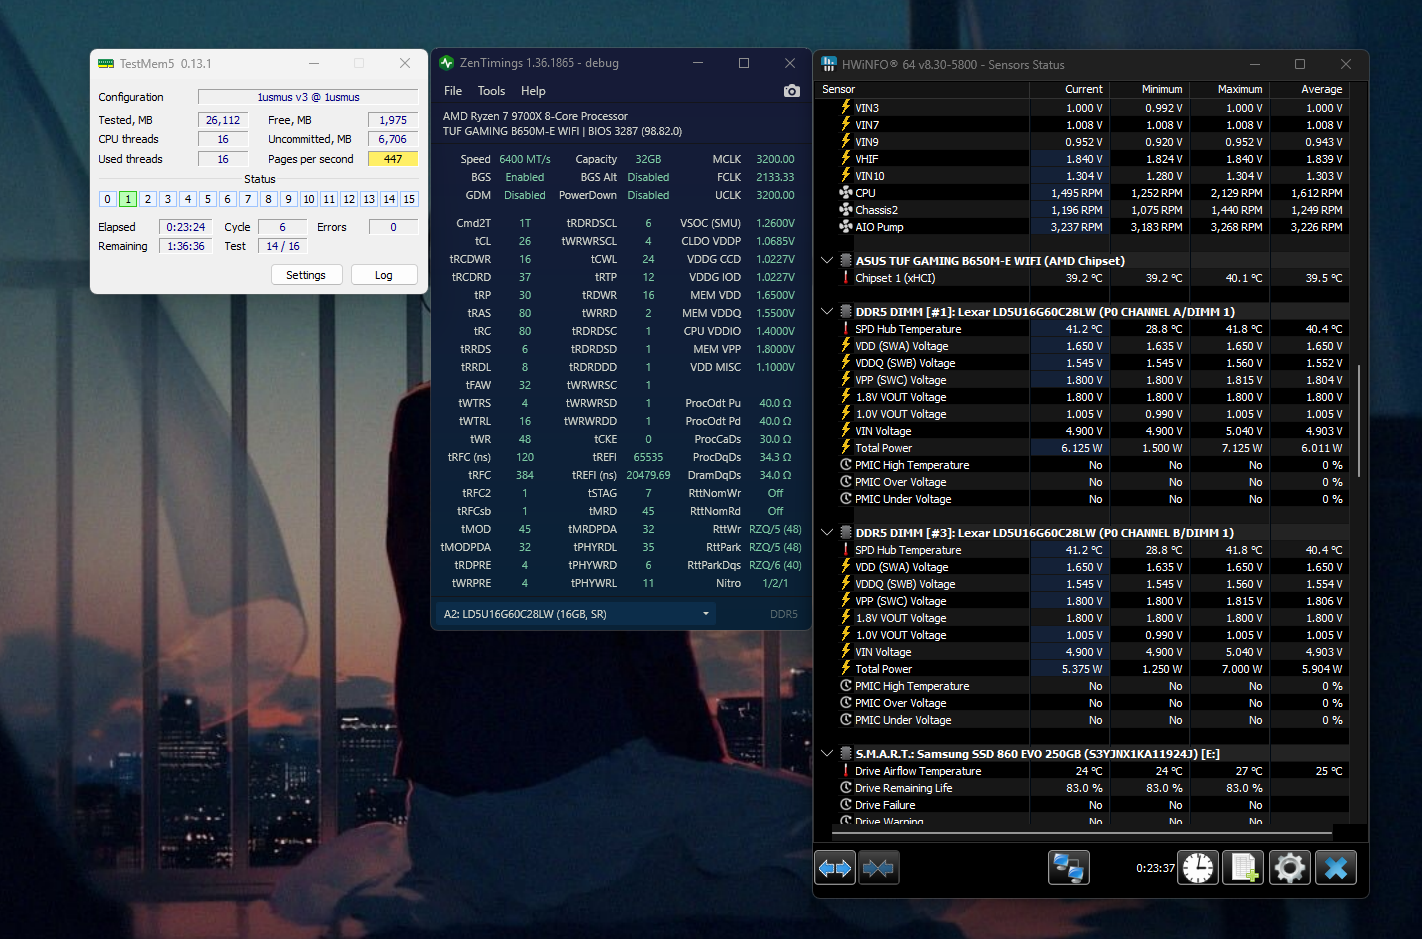1422x939 pixels.
Task: Click the lightning icon beside VIN9
Action: tap(845, 142)
